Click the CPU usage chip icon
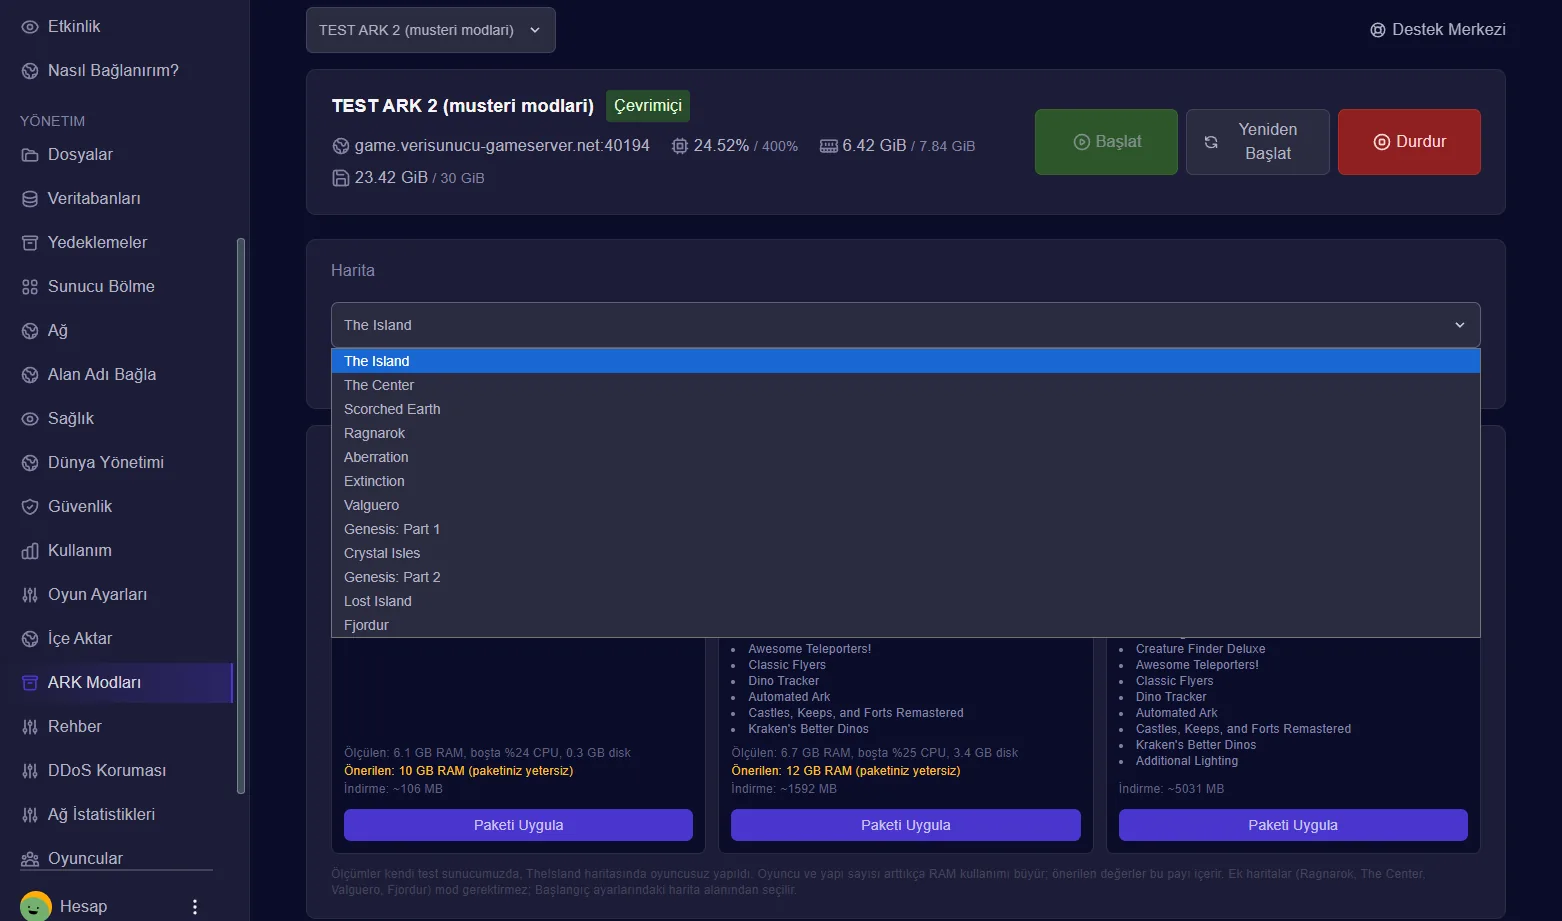 pyautogui.click(x=680, y=146)
